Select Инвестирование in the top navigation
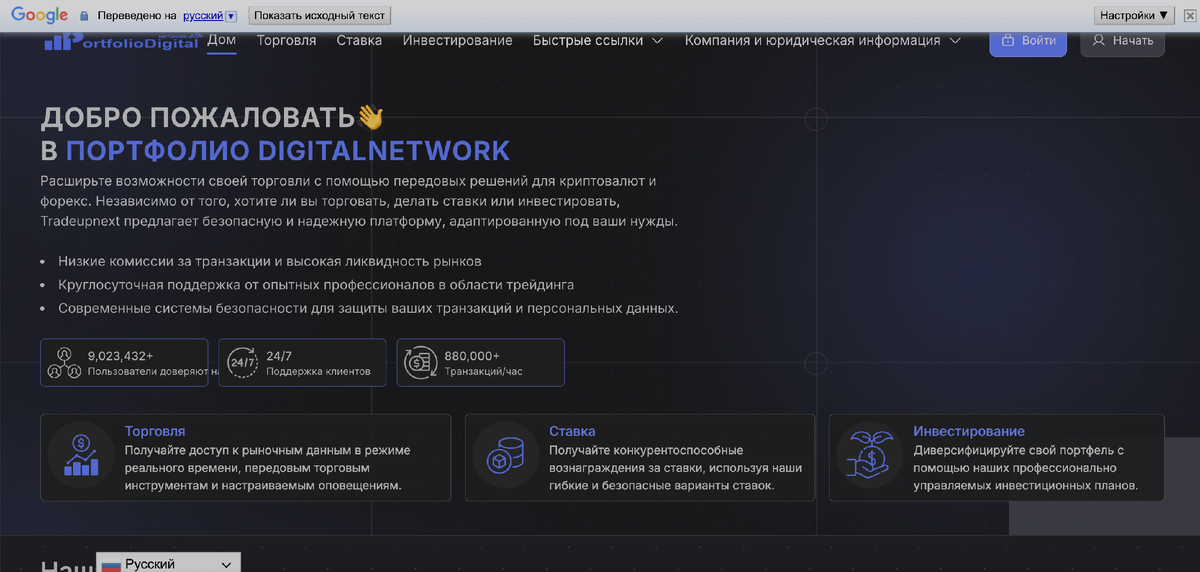 (x=458, y=41)
